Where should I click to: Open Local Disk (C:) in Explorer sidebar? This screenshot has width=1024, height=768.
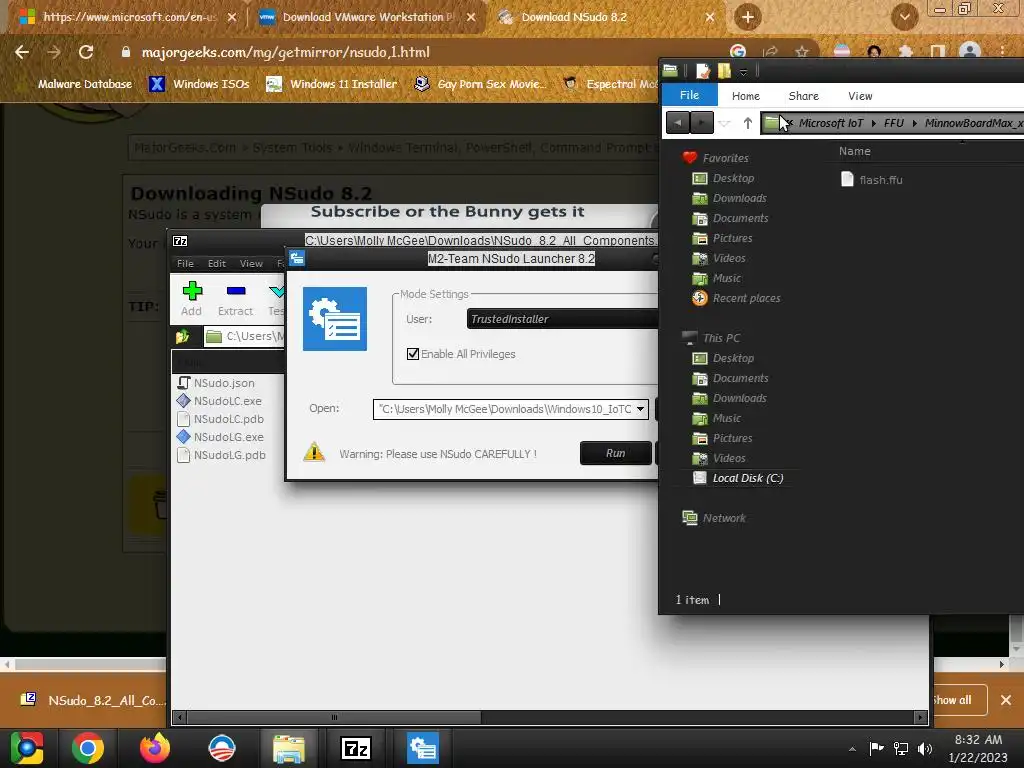[x=738, y=478]
